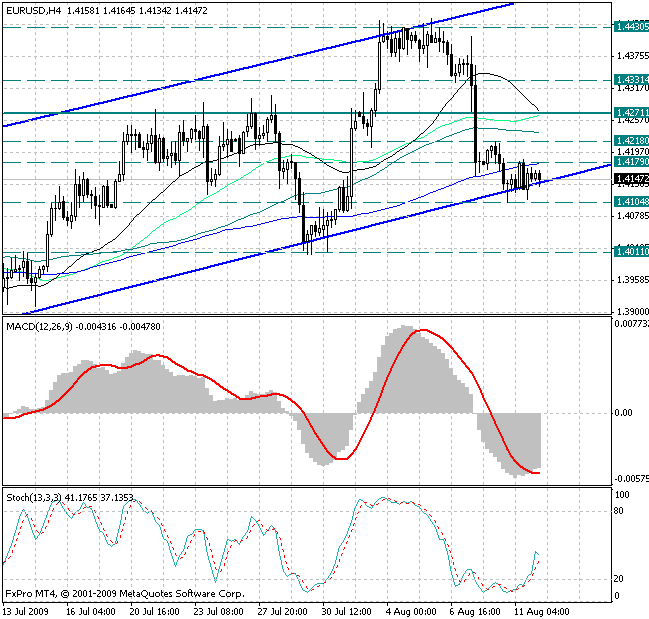Screen dimensions: 649x619
Task: Click the 27 Jul 20:00 time label
Action: pyautogui.click(x=283, y=612)
